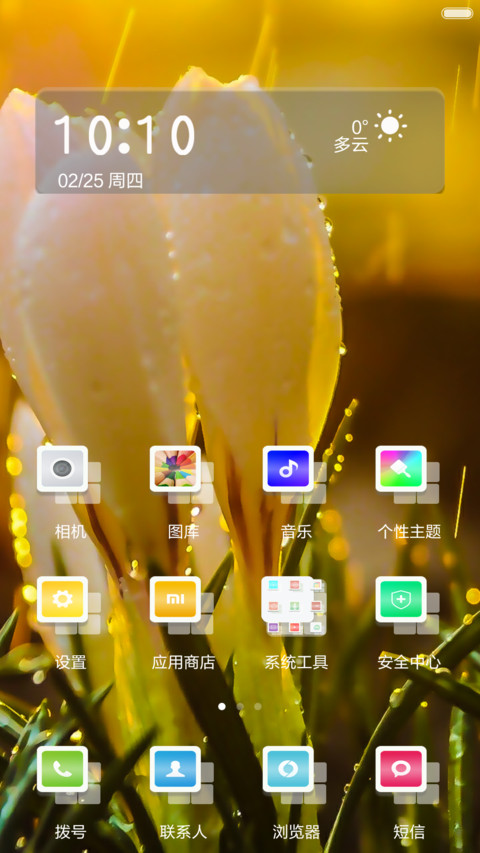Open the 个性主题 themes app
Viewport: 480px width, 853px height.
(402, 469)
